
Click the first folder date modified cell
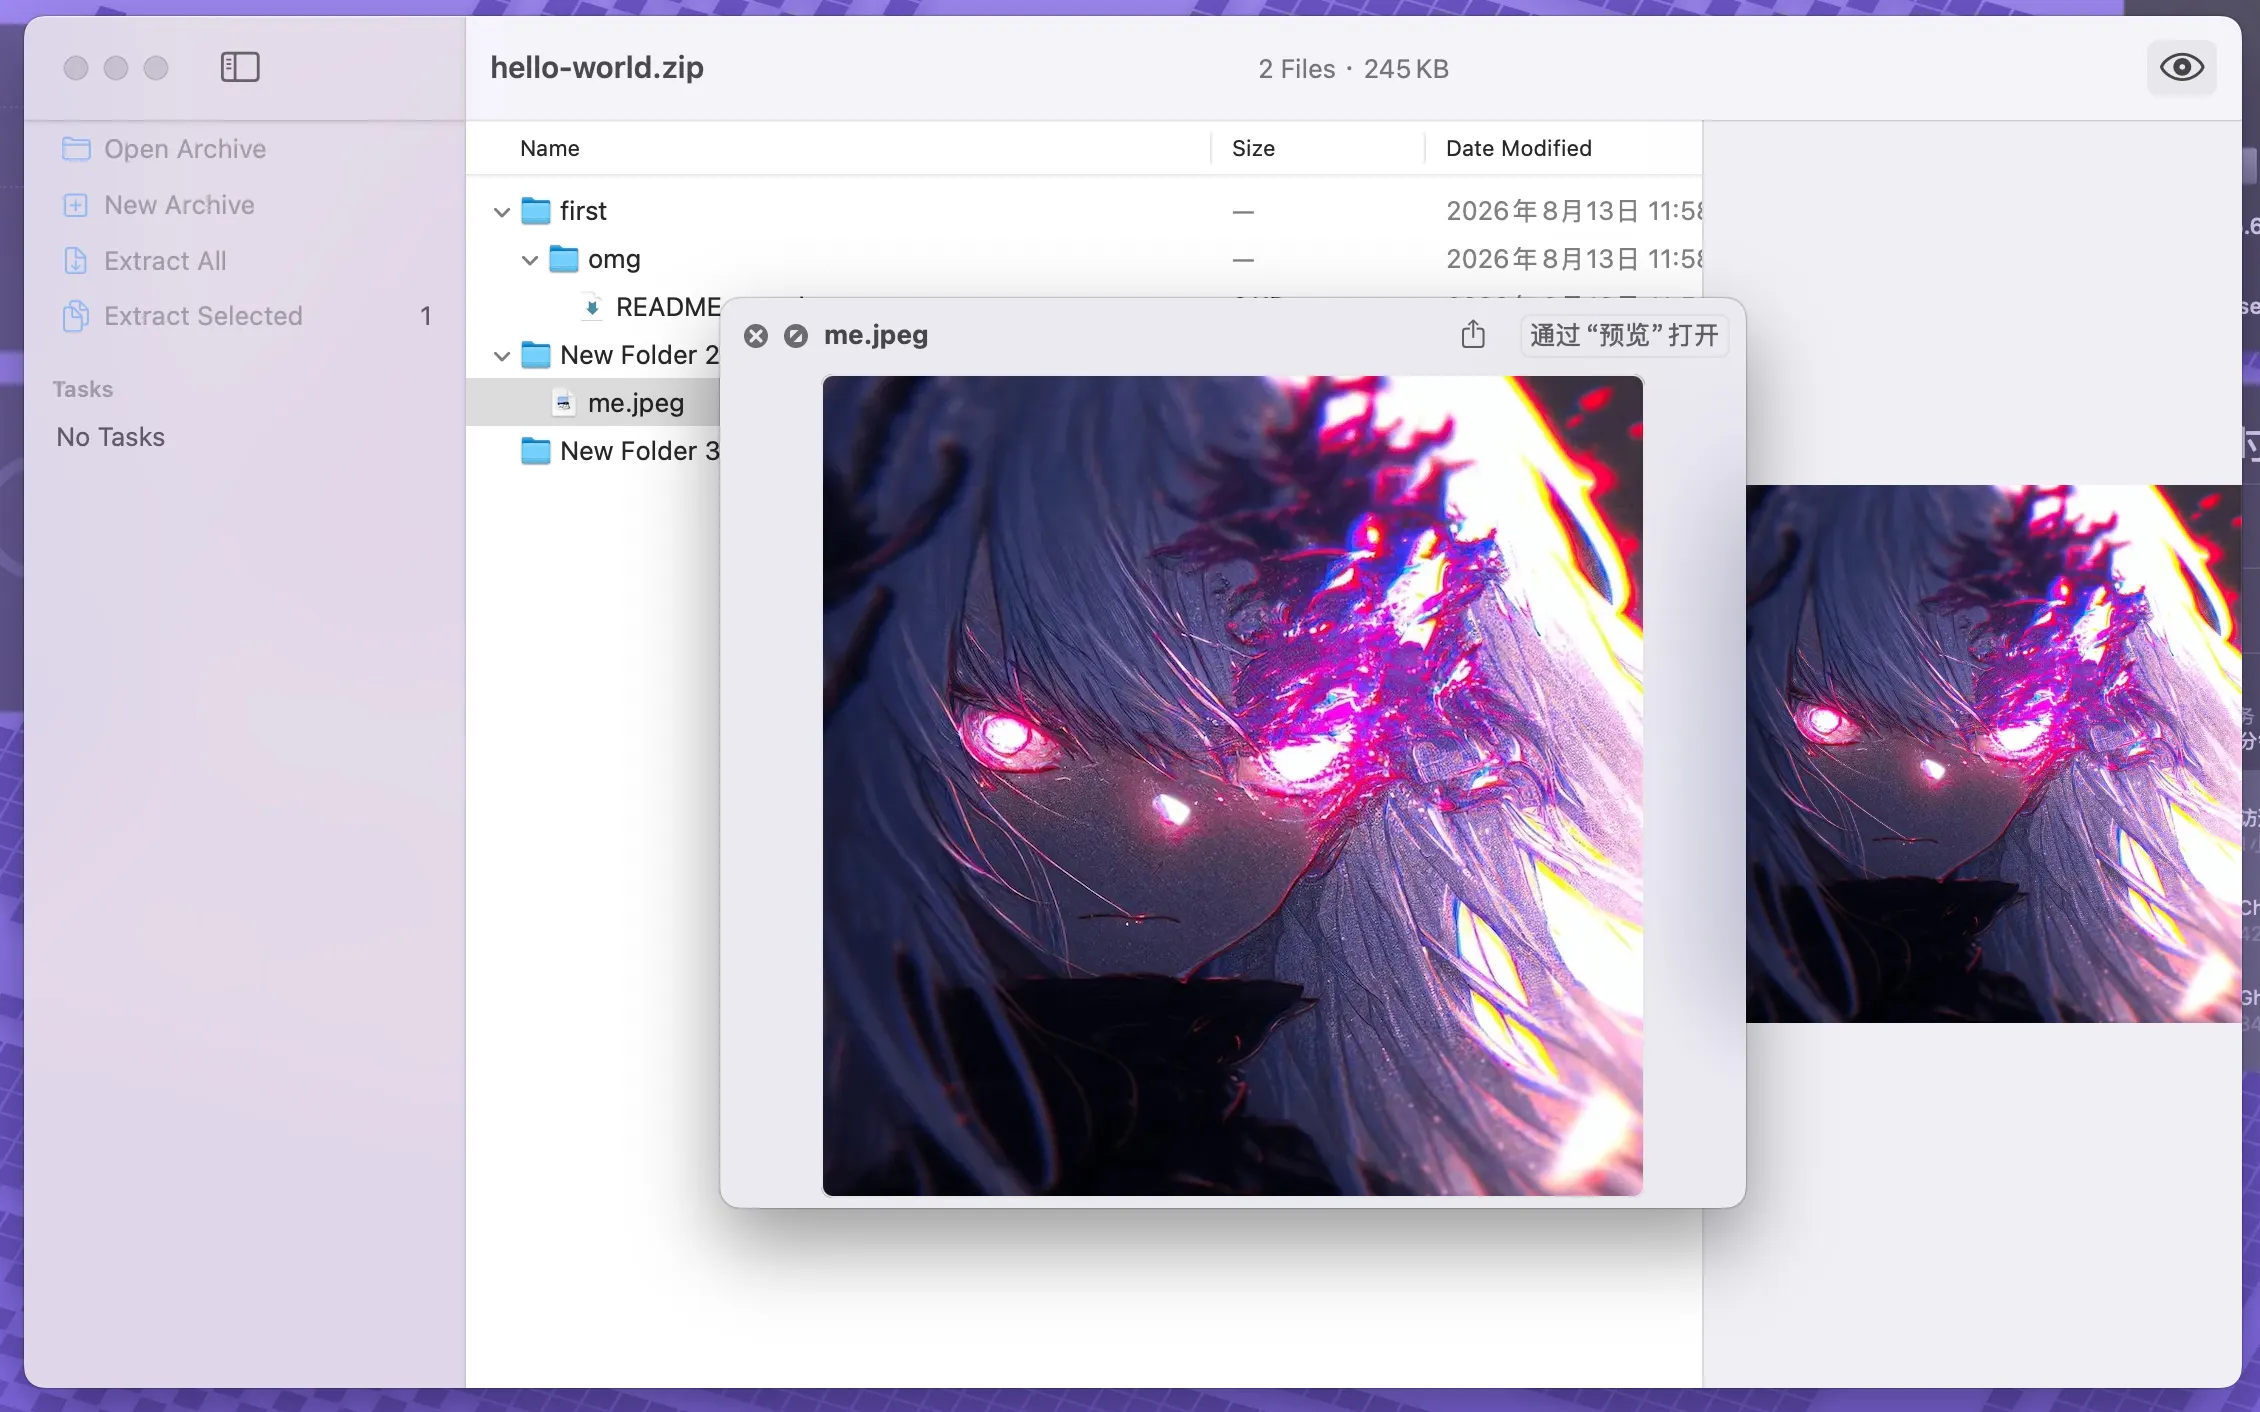coord(1574,211)
